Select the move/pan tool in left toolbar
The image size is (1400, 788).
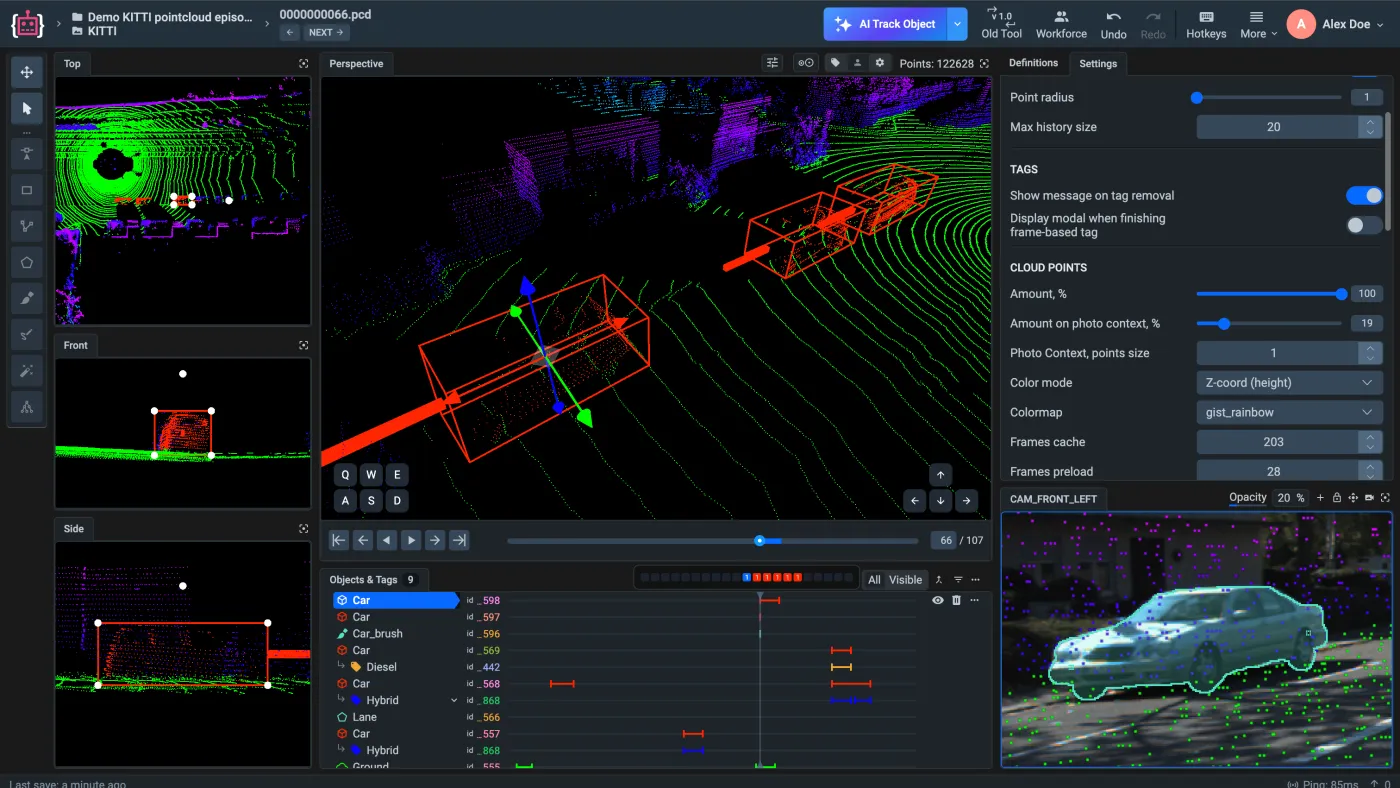click(x=27, y=72)
